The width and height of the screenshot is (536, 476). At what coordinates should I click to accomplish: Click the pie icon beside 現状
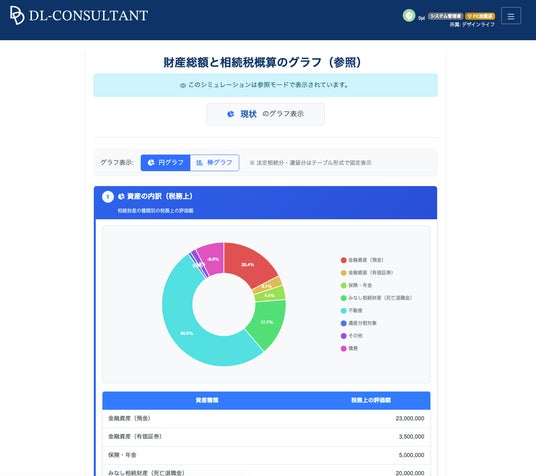coord(231,114)
